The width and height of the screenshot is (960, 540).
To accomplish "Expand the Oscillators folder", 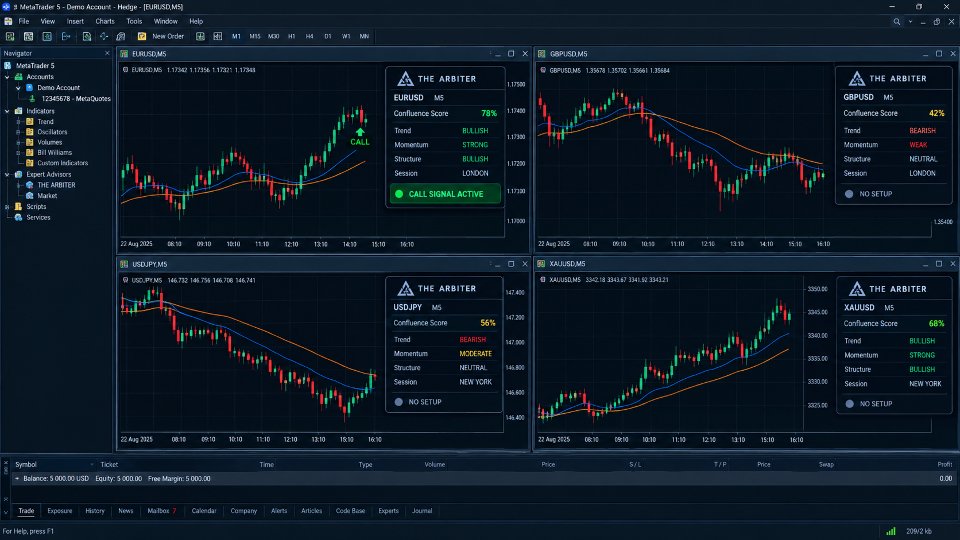I will click(x=18, y=132).
